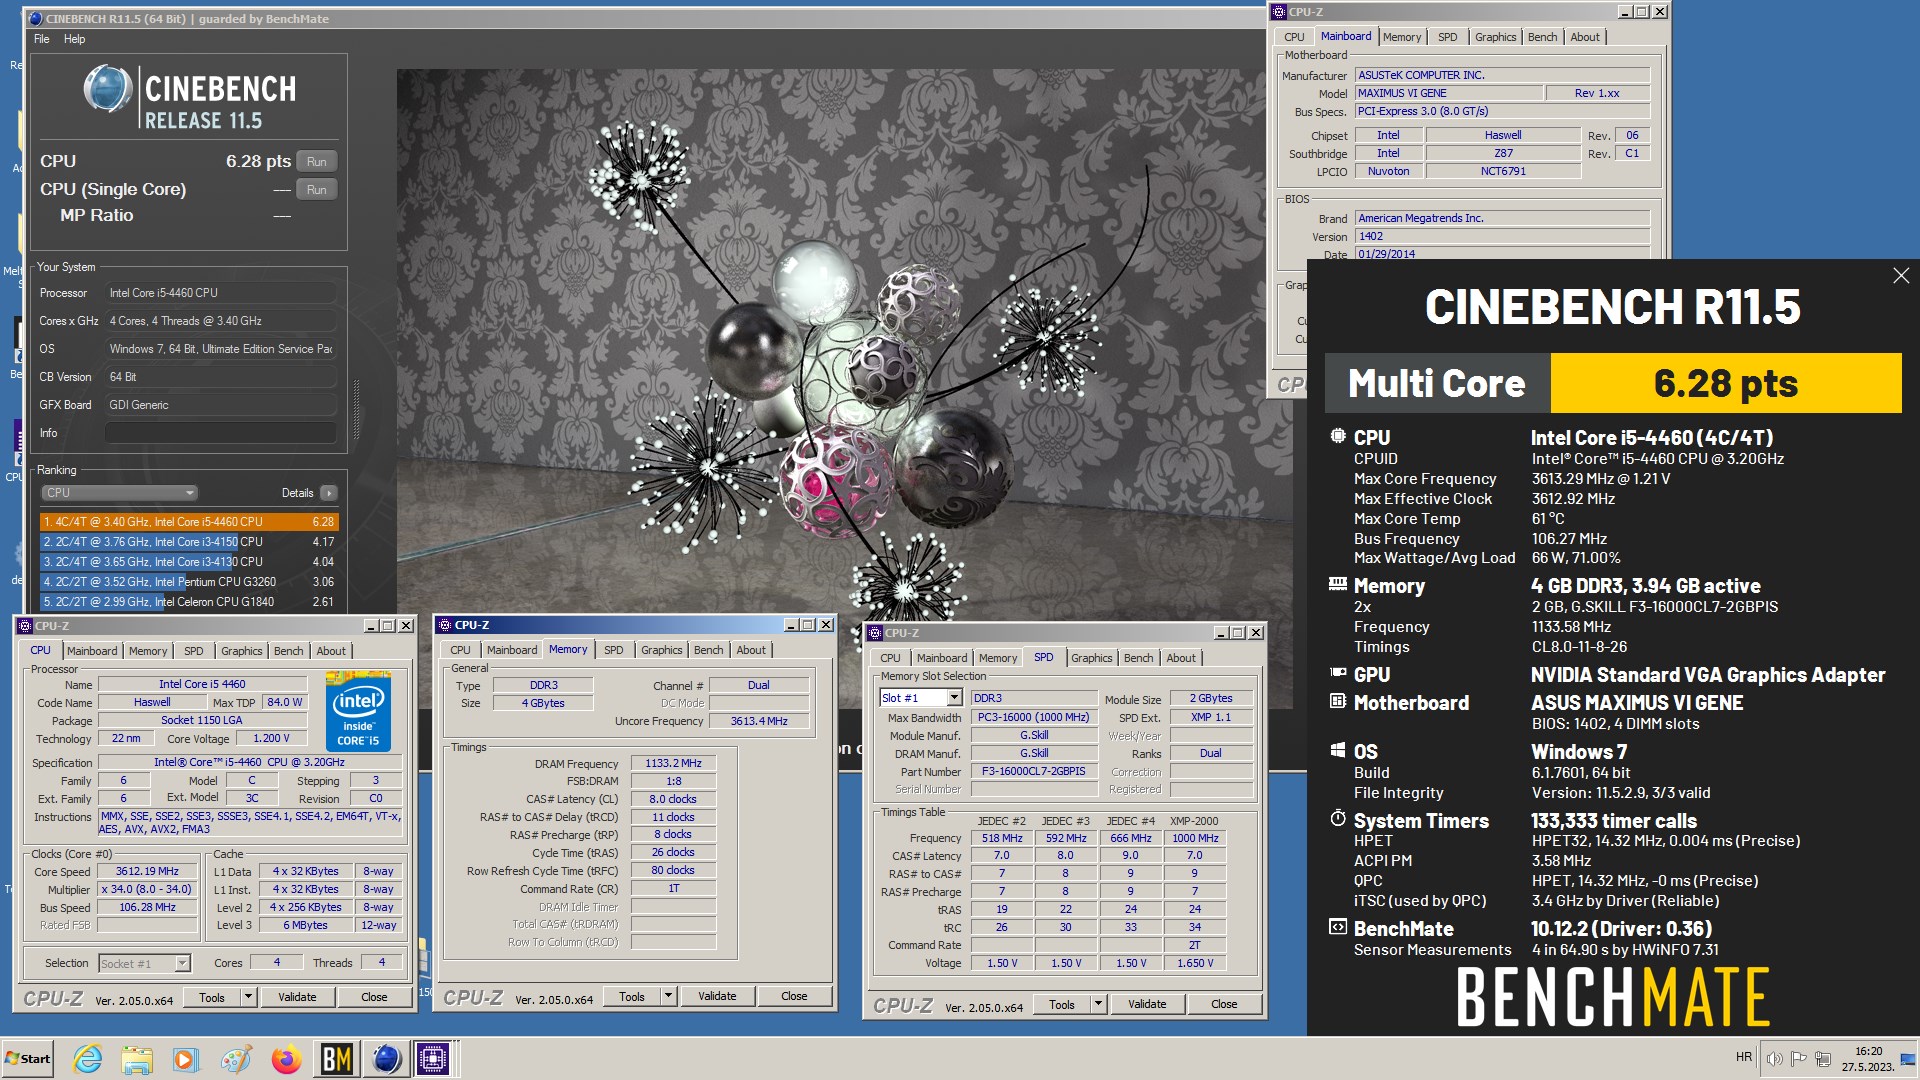Screen dimensions: 1920x1080
Task: Open Graphics tab in bottom-left CPU-Z window
Action: [241, 651]
